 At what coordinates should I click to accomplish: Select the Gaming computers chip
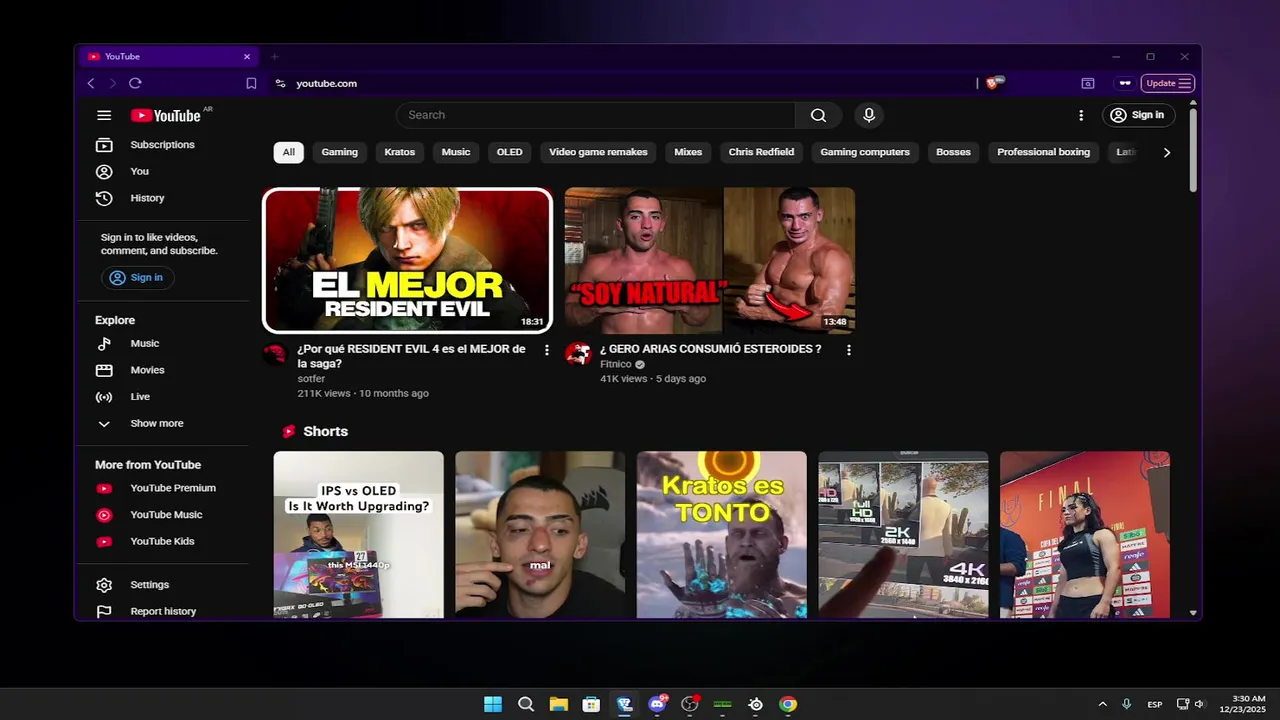pyautogui.click(x=865, y=152)
